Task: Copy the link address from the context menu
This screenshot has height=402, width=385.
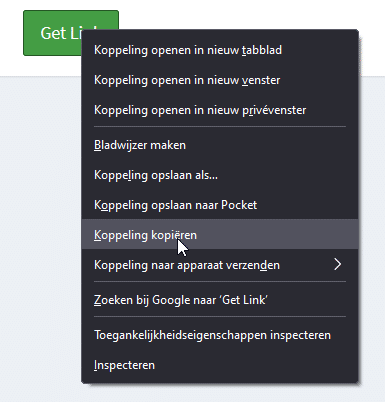Action: tap(220, 234)
